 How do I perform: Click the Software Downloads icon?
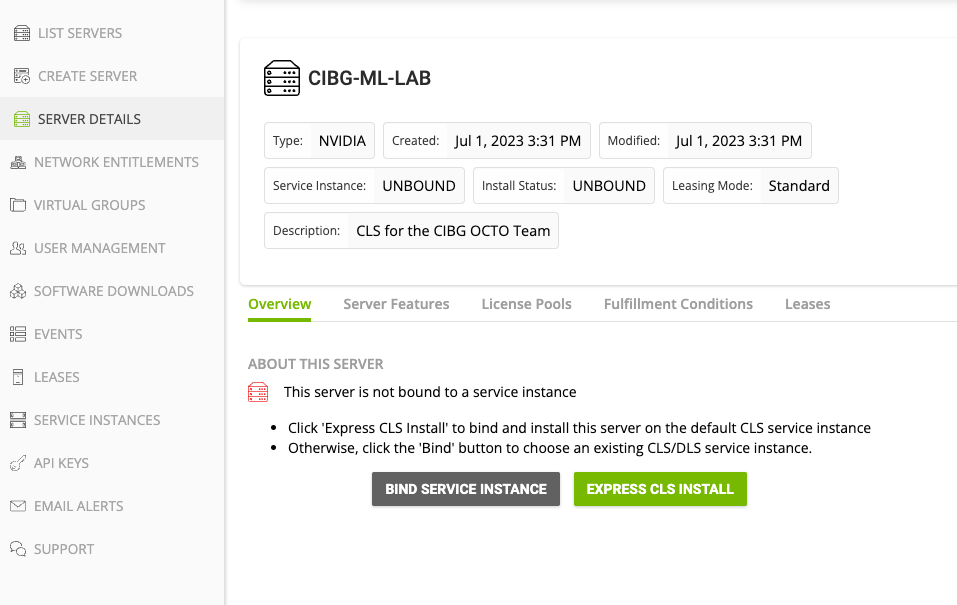pos(17,291)
